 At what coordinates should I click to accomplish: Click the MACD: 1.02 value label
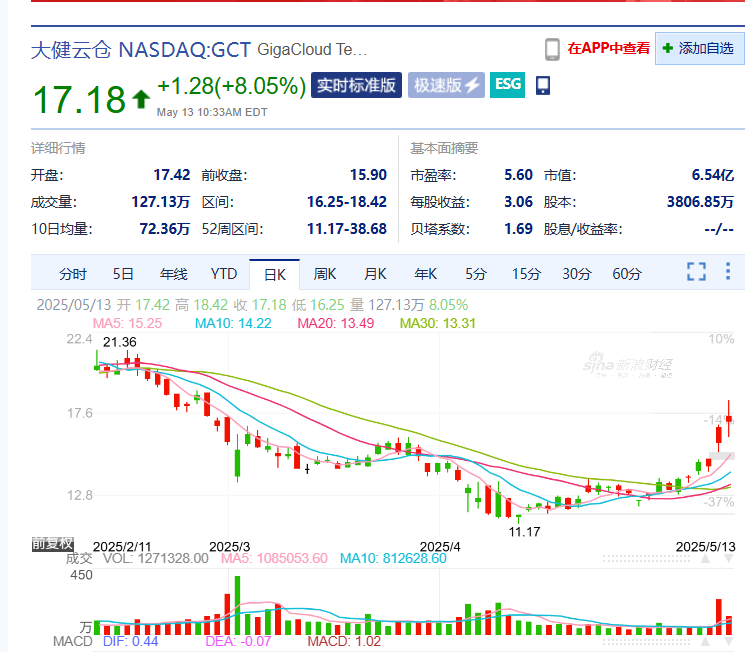point(344,642)
